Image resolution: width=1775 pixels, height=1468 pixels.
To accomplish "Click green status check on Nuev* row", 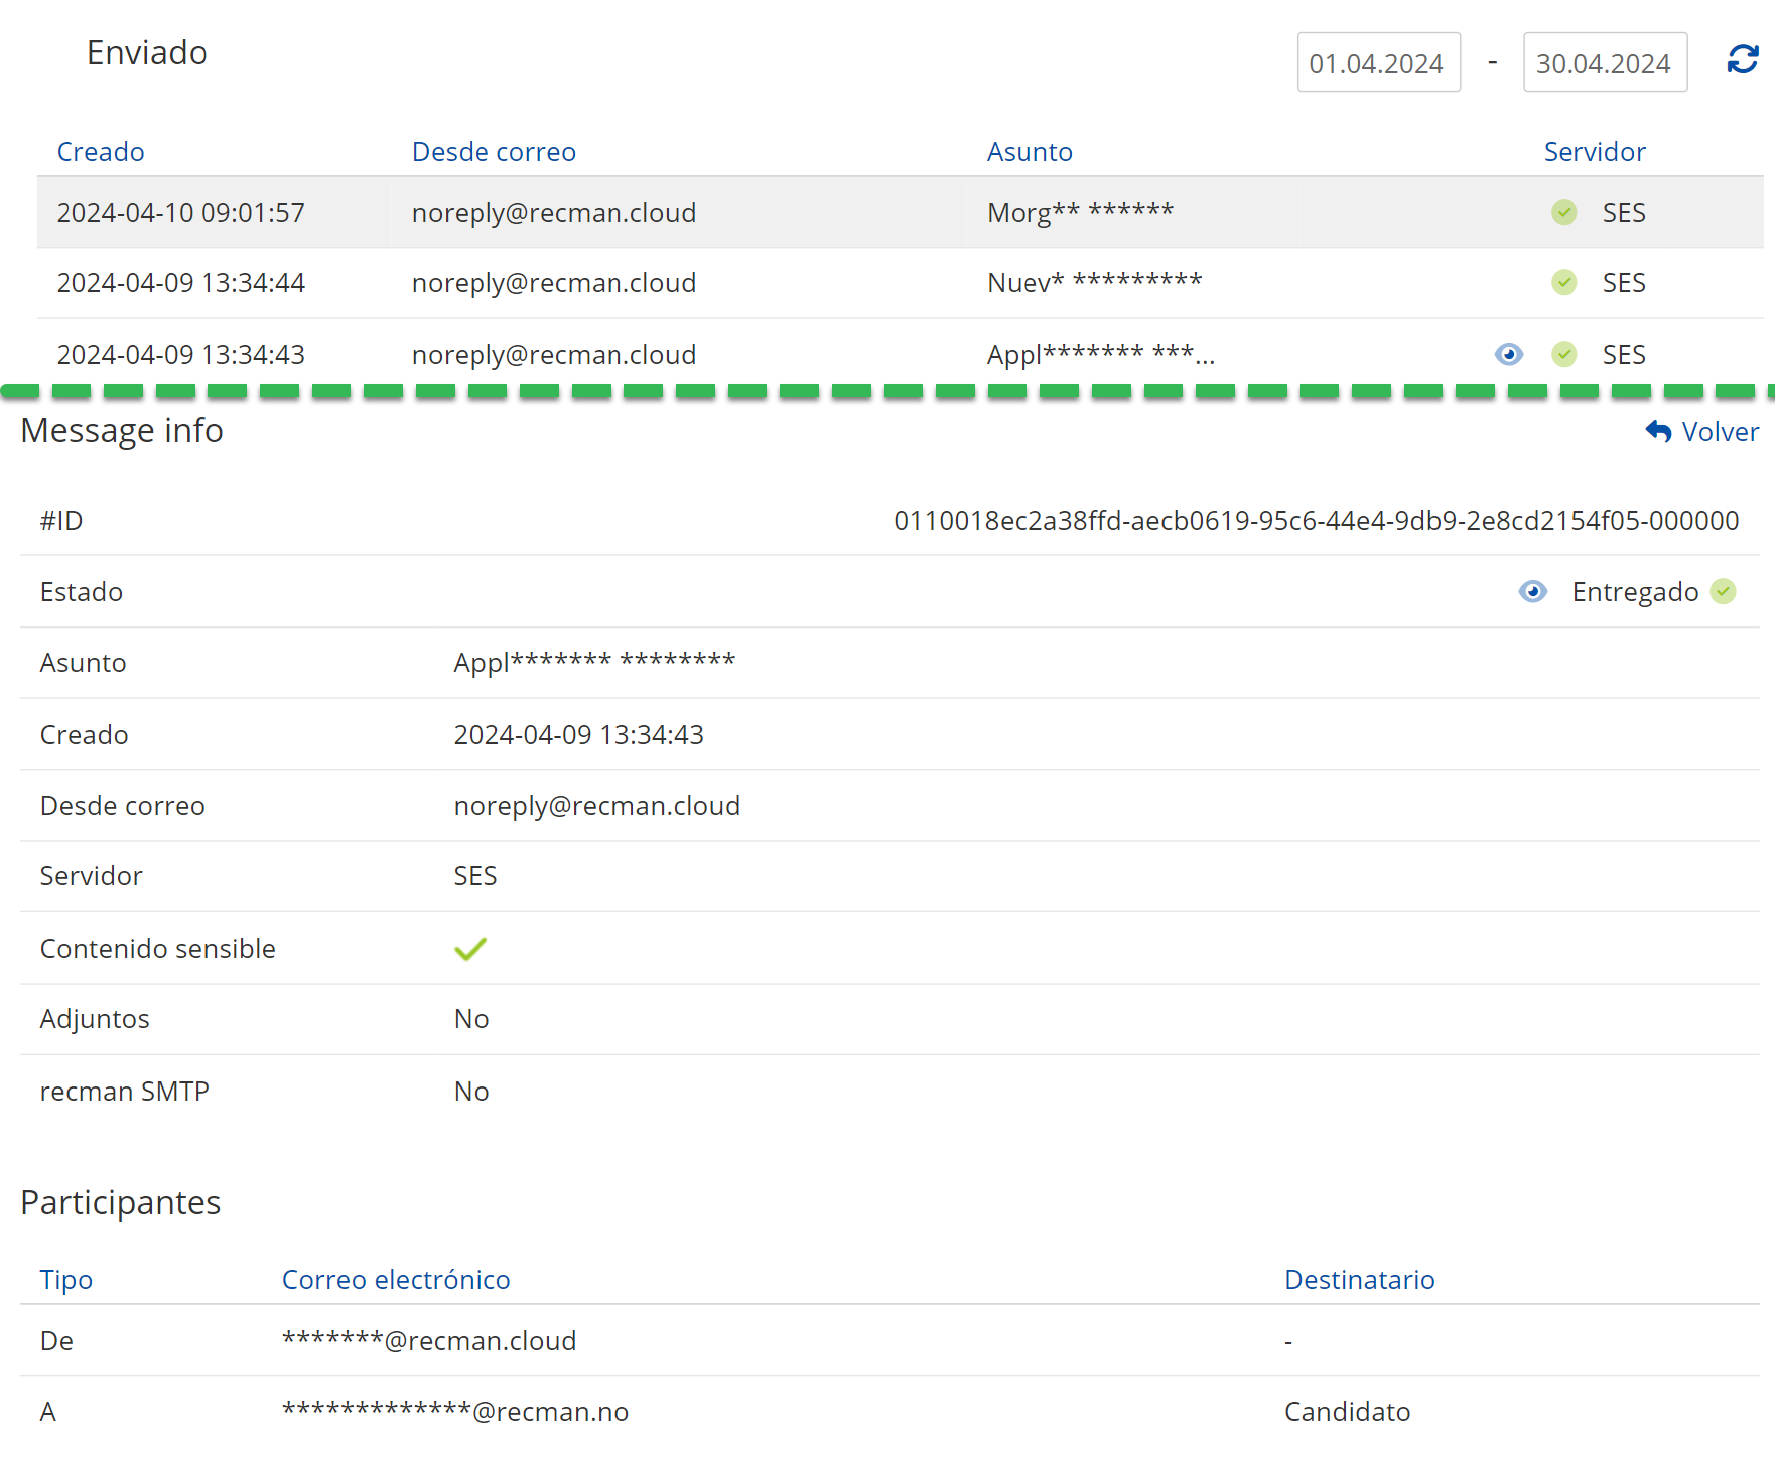I will pos(1564,283).
